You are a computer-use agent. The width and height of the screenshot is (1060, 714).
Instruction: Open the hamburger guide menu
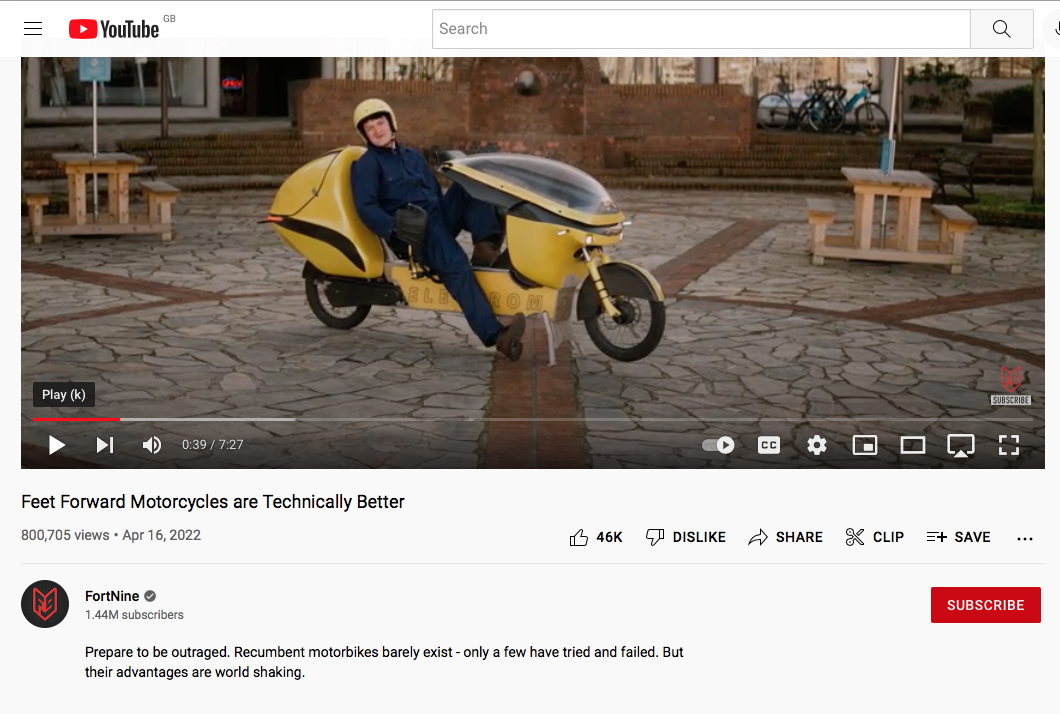tap(33, 28)
